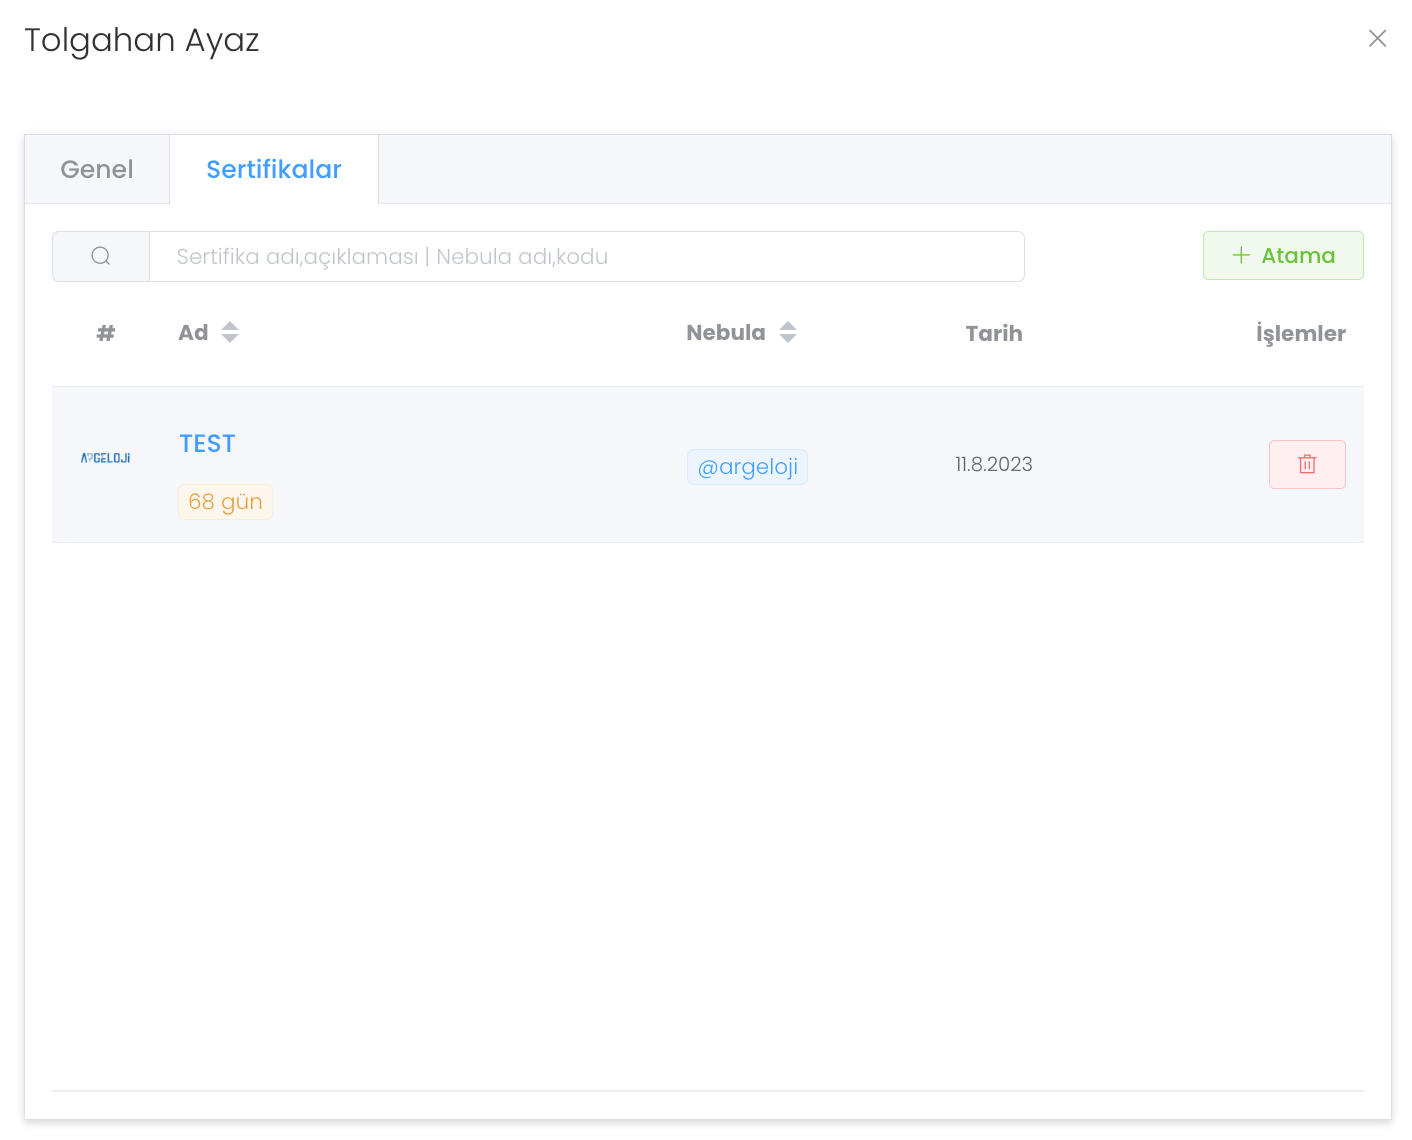The image size is (1412, 1140).
Task: Open the @argeloji nebula tag
Action: [x=747, y=467]
